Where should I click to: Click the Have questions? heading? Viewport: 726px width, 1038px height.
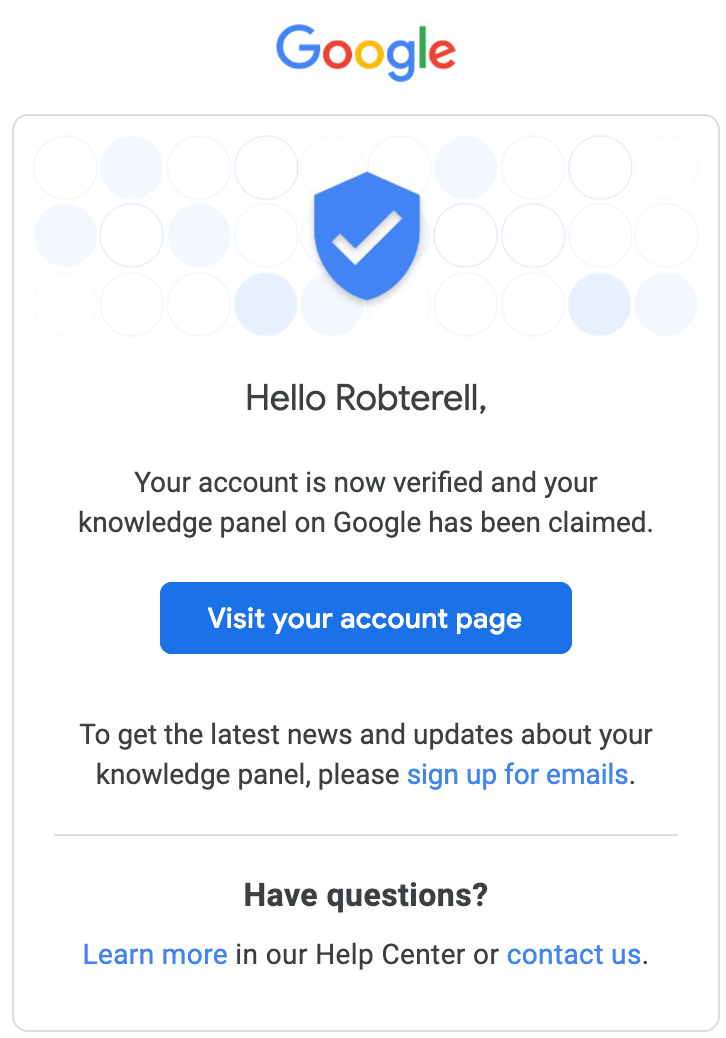click(366, 894)
